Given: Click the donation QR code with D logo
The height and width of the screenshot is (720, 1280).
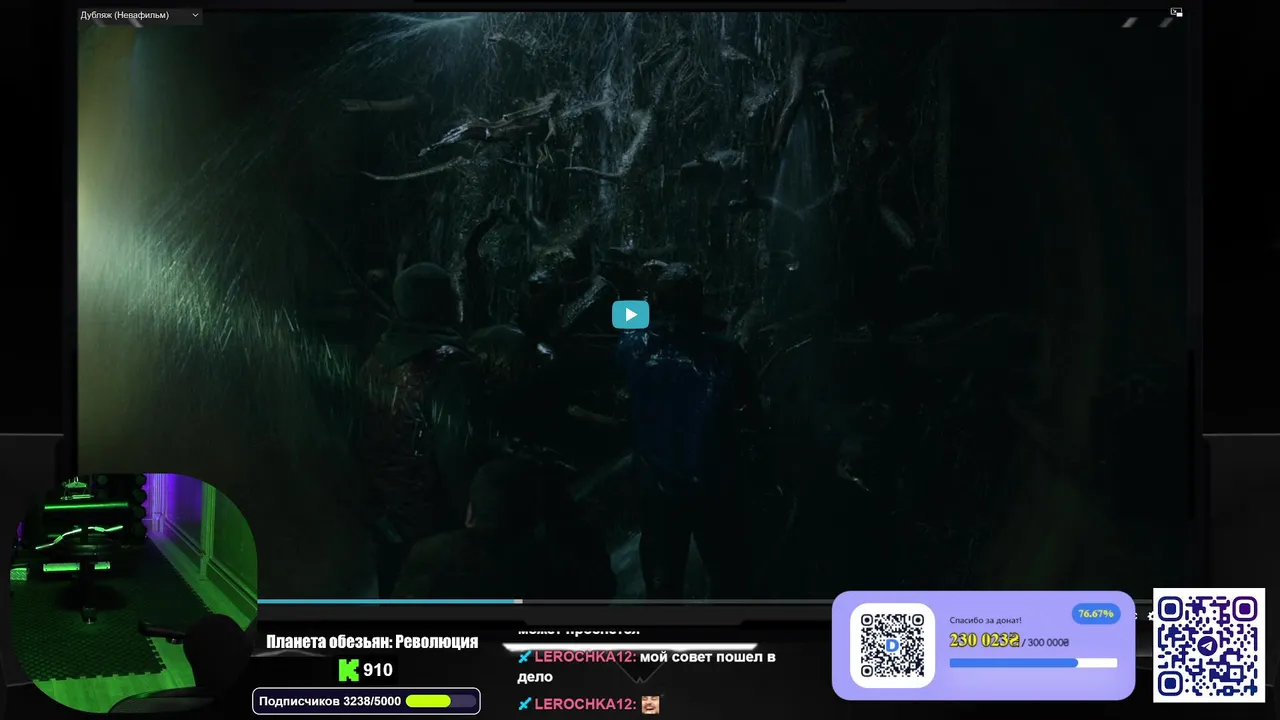Looking at the screenshot, I should coord(892,645).
